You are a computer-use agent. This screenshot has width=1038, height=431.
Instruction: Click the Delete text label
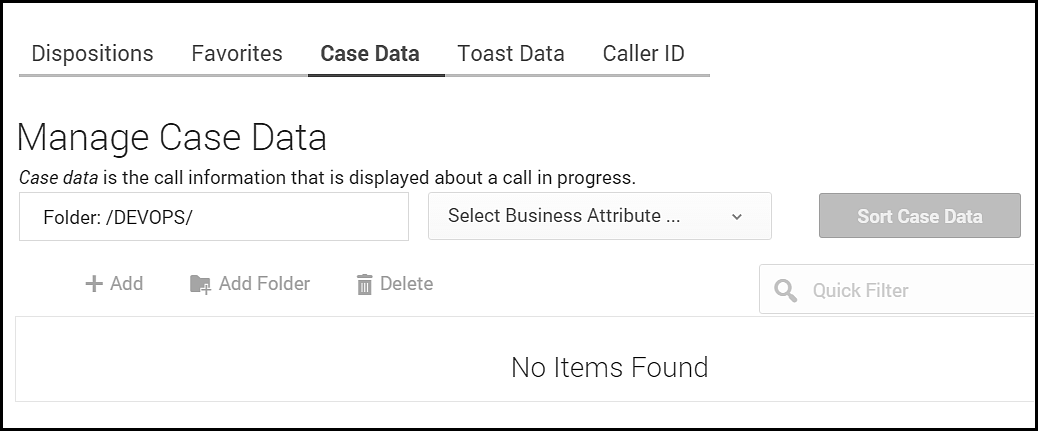406,284
